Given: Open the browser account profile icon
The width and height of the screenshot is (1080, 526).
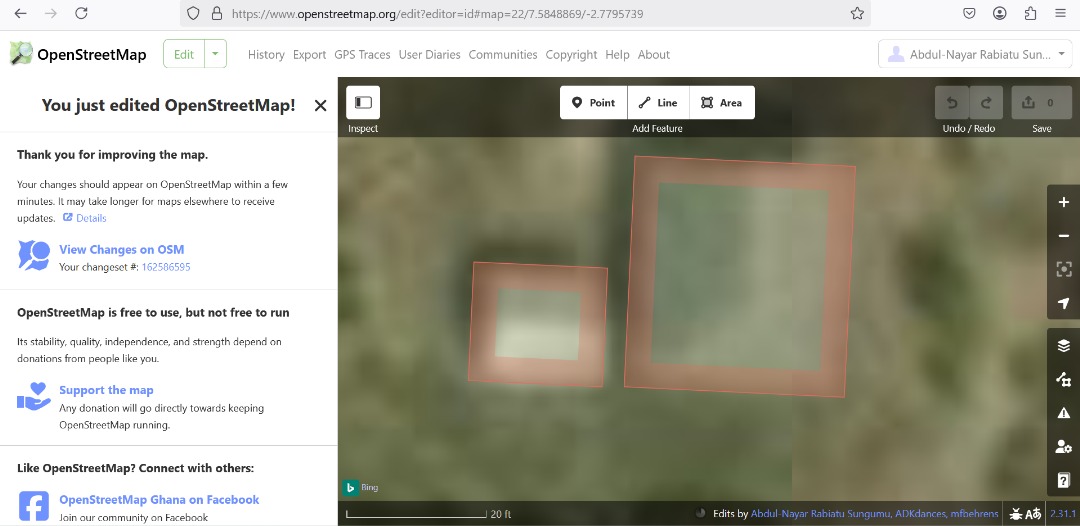Looking at the screenshot, I should tap(999, 13).
